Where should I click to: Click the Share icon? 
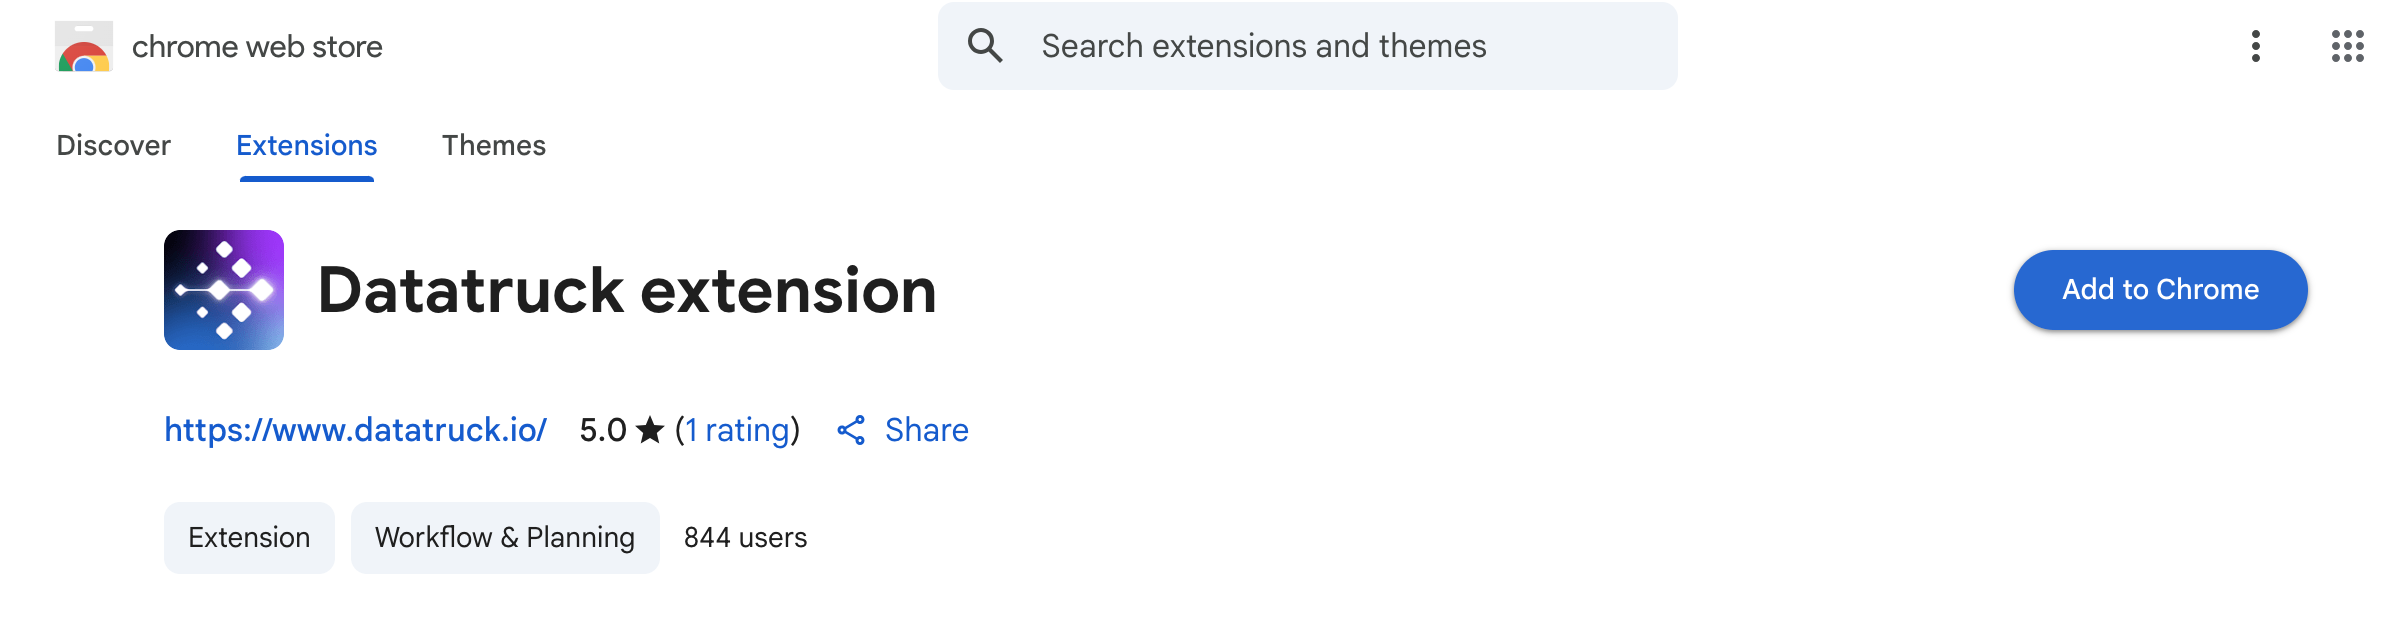[851, 430]
